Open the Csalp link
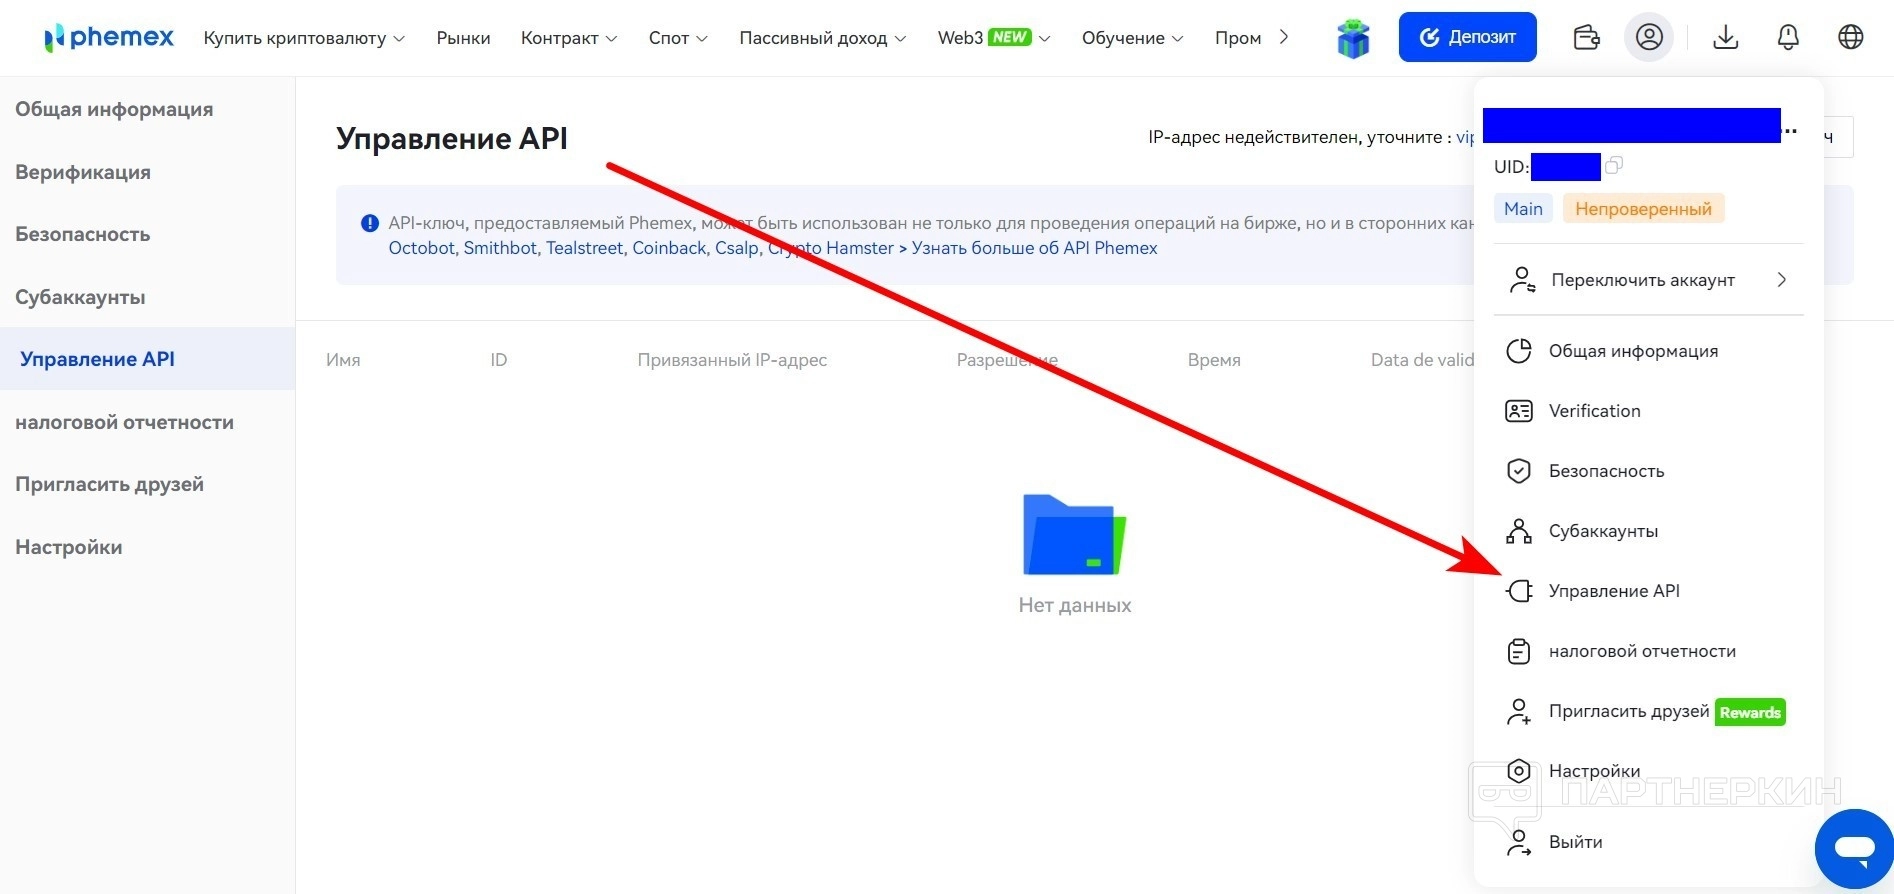Viewport: 1894px width, 894px height. tap(737, 248)
